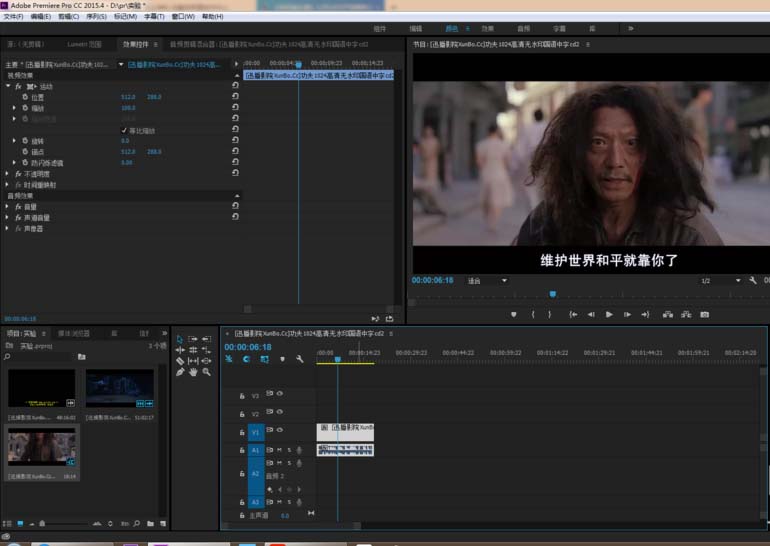Select the Hand tool
Screen dimensions: 770x546
coord(193,372)
